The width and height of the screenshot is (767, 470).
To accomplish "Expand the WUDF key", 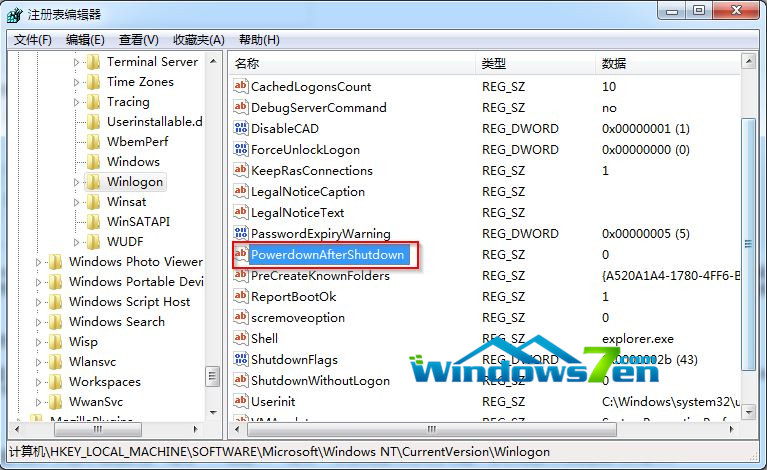I will point(76,242).
